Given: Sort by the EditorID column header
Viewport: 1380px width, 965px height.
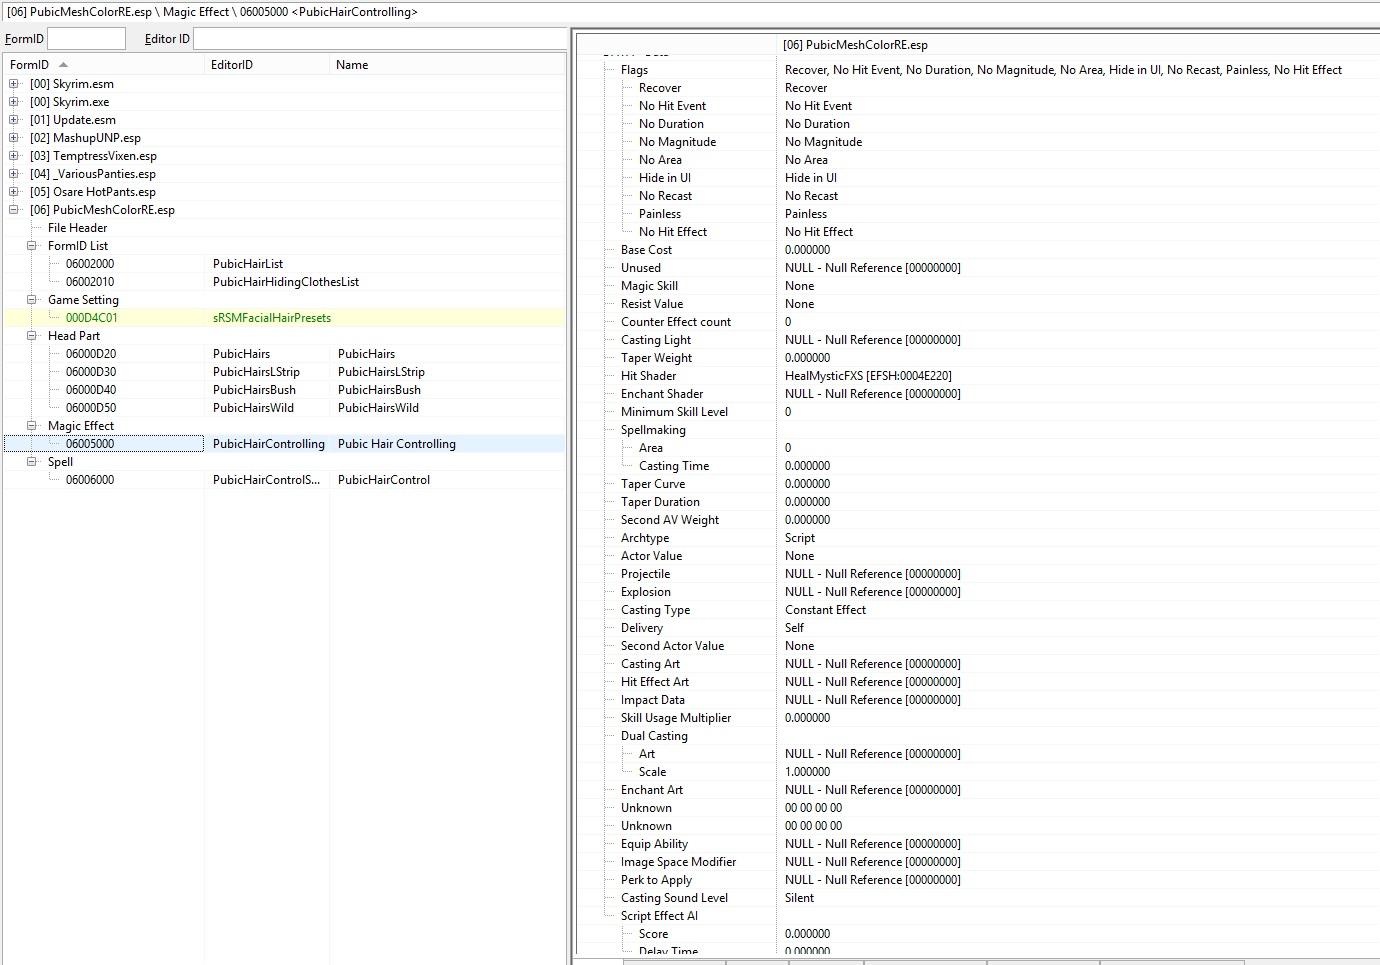Looking at the screenshot, I should [267, 65].
